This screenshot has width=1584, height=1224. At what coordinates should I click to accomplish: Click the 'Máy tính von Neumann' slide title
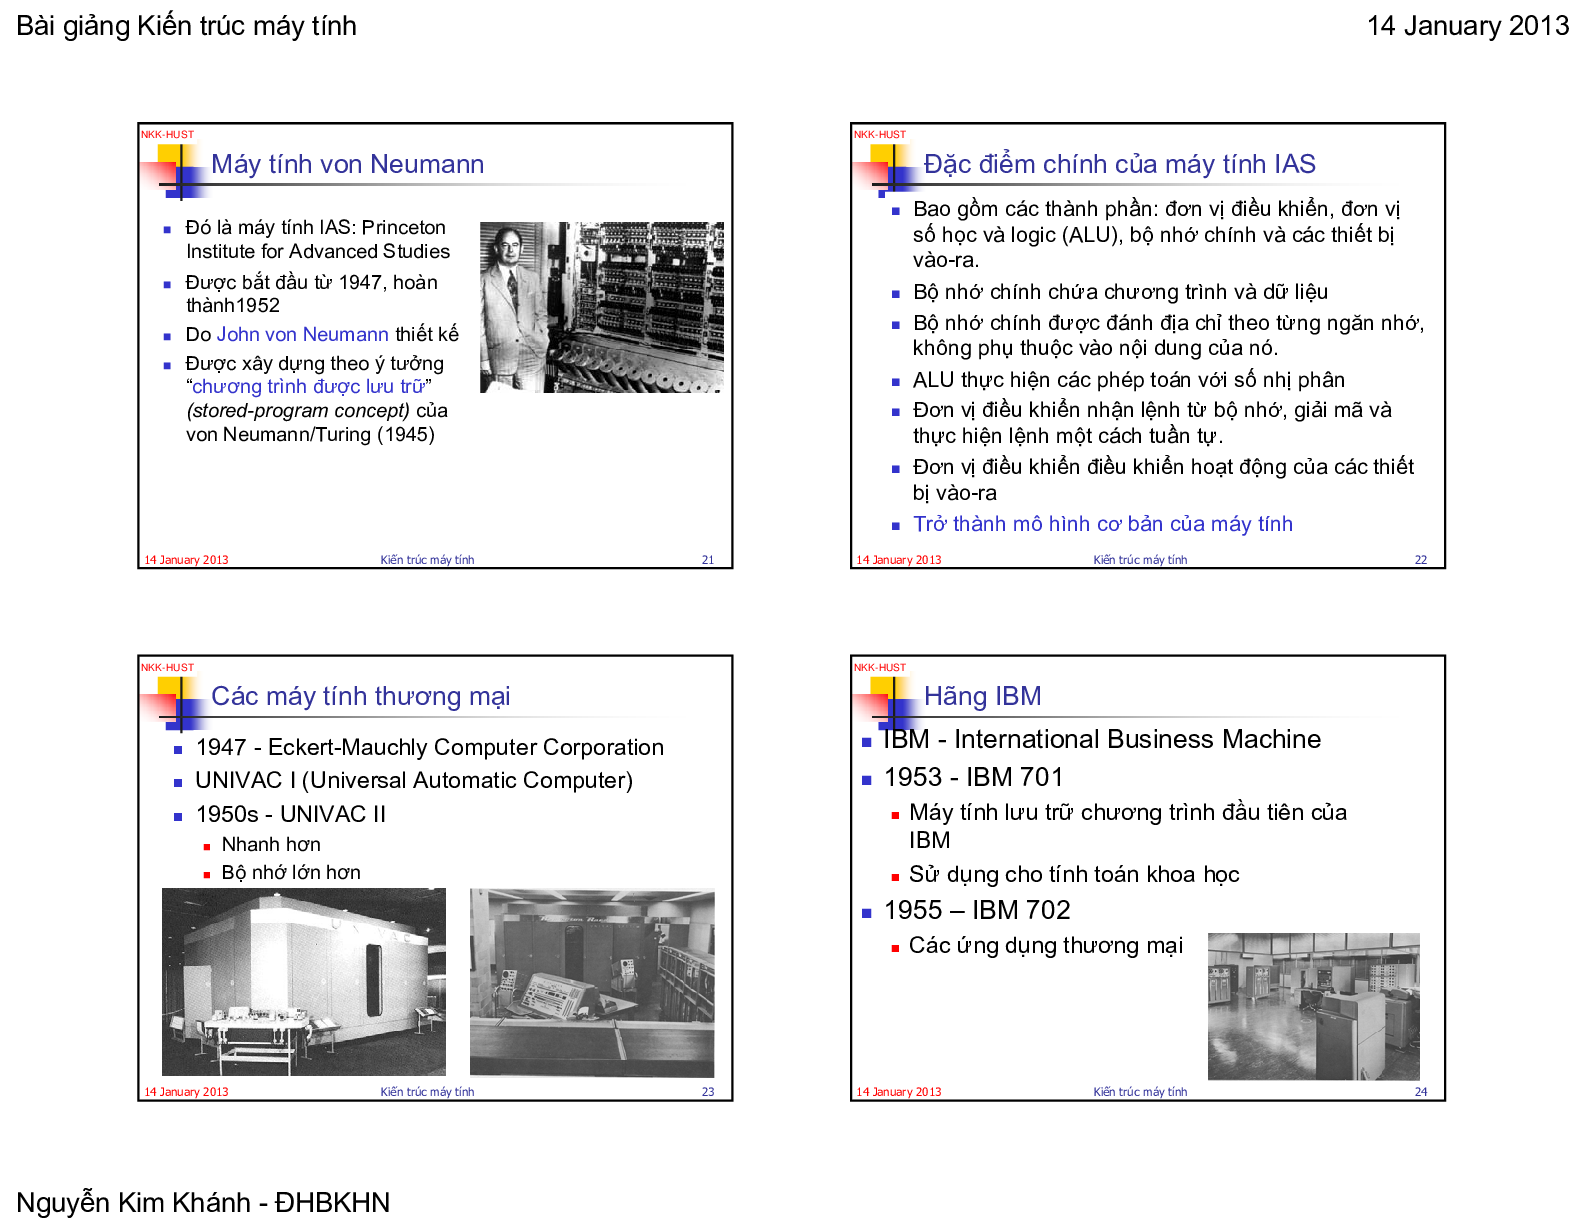tap(347, 164)
